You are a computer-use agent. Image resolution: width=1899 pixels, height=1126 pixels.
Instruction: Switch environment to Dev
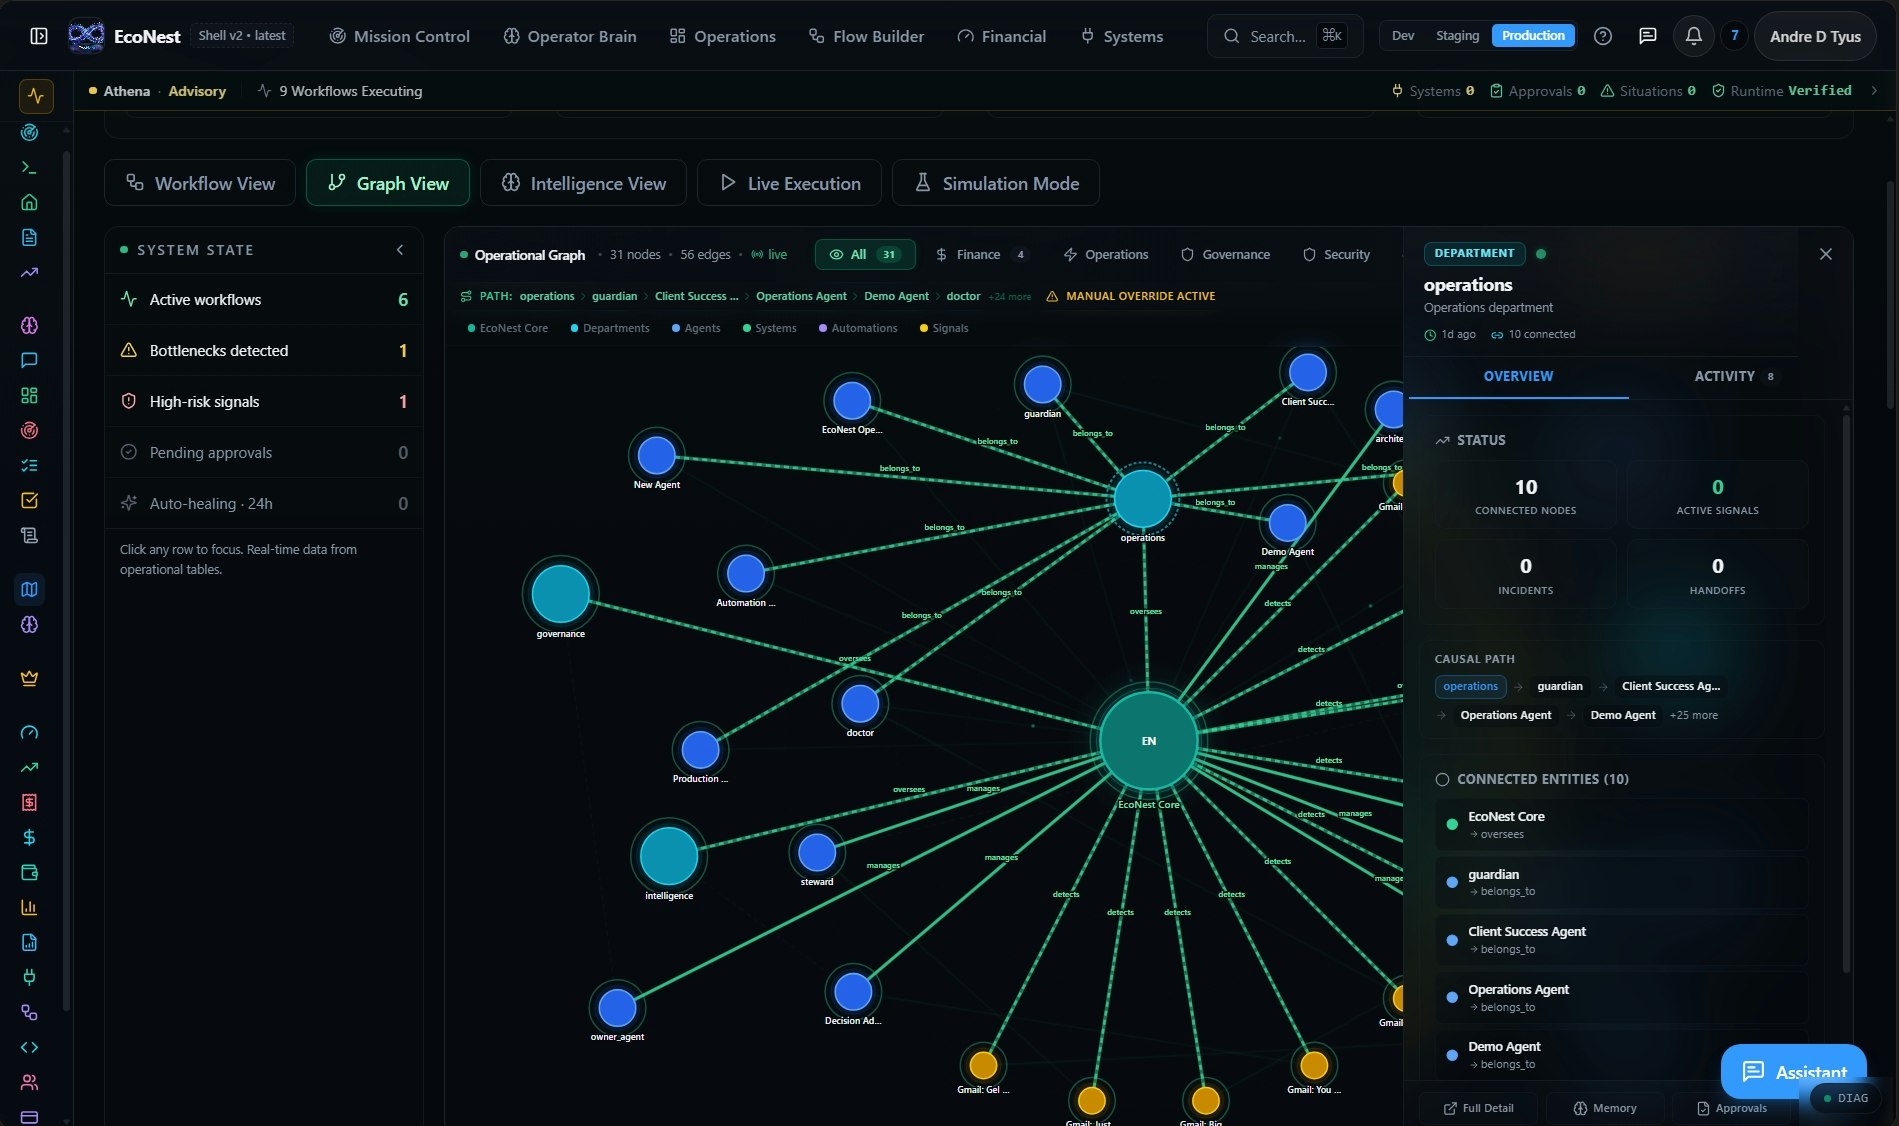[x=1403, y=36]
